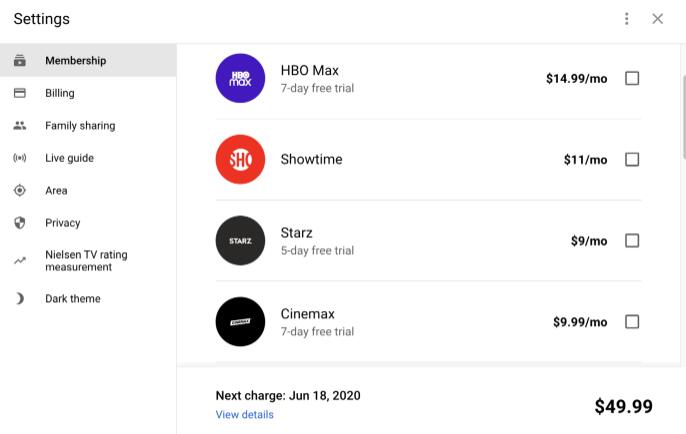Check the Cinemax add-on checkbox
The image size is (686, 434).
[632, 322]
